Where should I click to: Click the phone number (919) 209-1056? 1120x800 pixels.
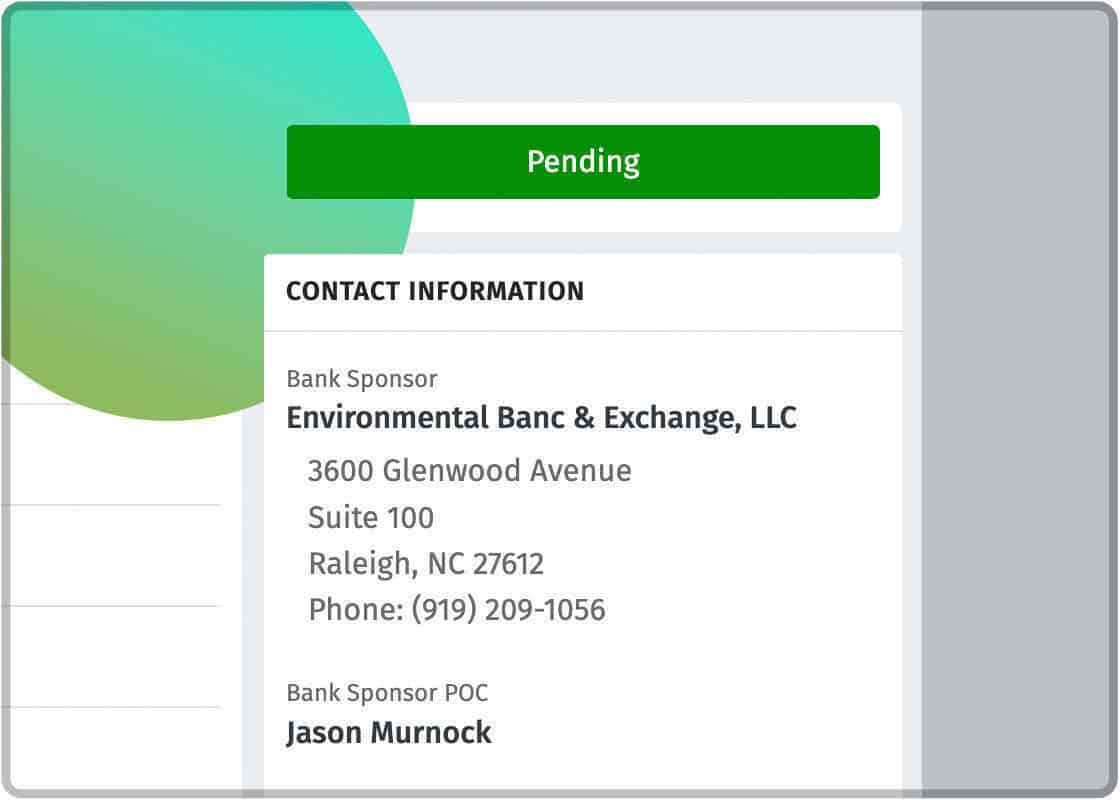tap(509, 610)
